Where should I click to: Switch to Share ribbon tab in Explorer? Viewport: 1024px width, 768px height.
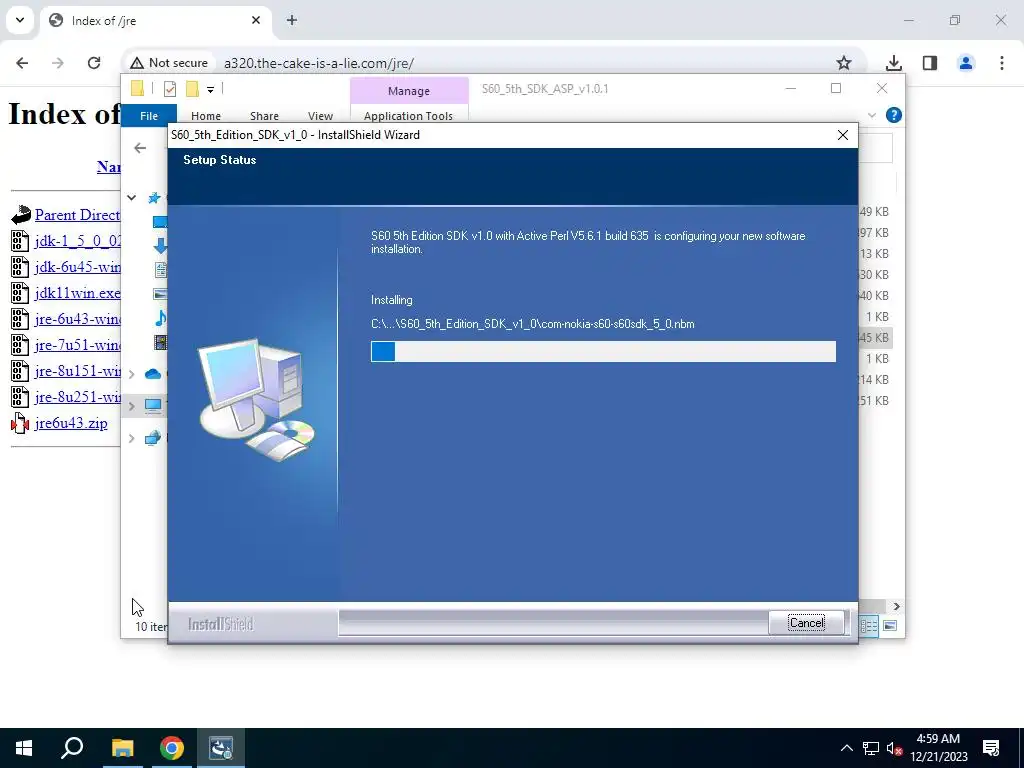(264, 116)
